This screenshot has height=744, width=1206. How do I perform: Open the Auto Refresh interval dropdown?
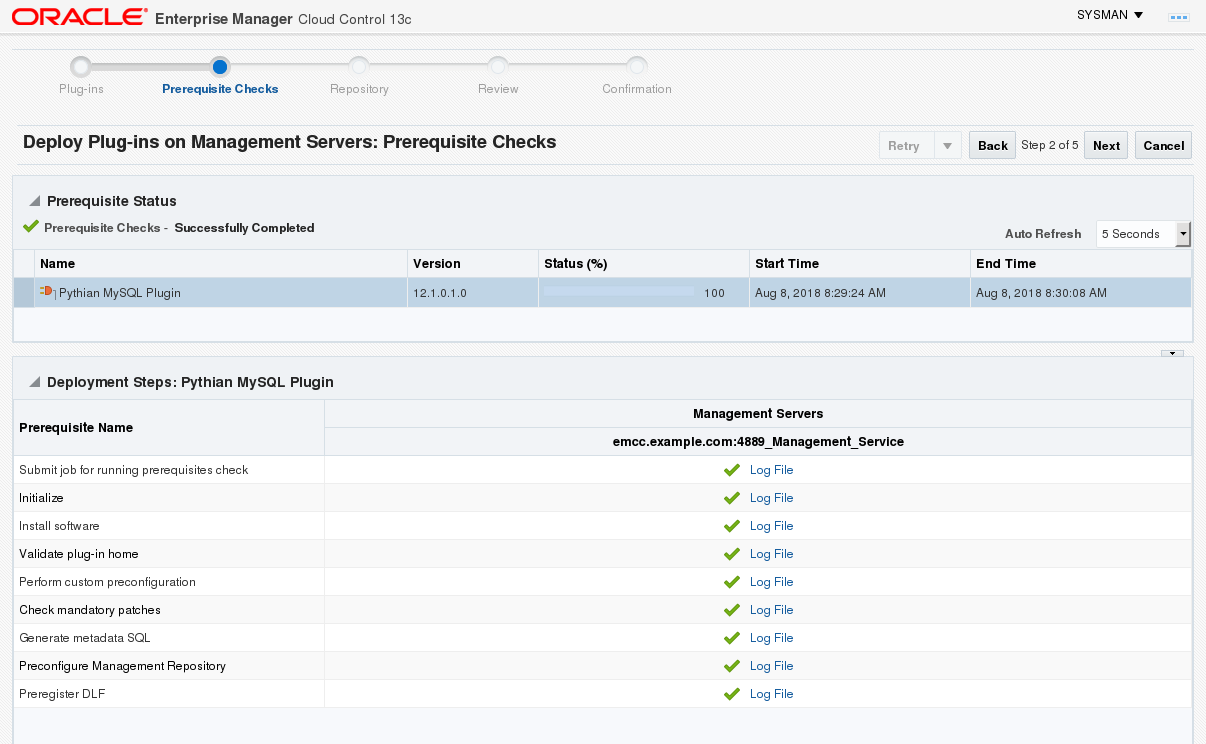click(x=1183, y=234)
